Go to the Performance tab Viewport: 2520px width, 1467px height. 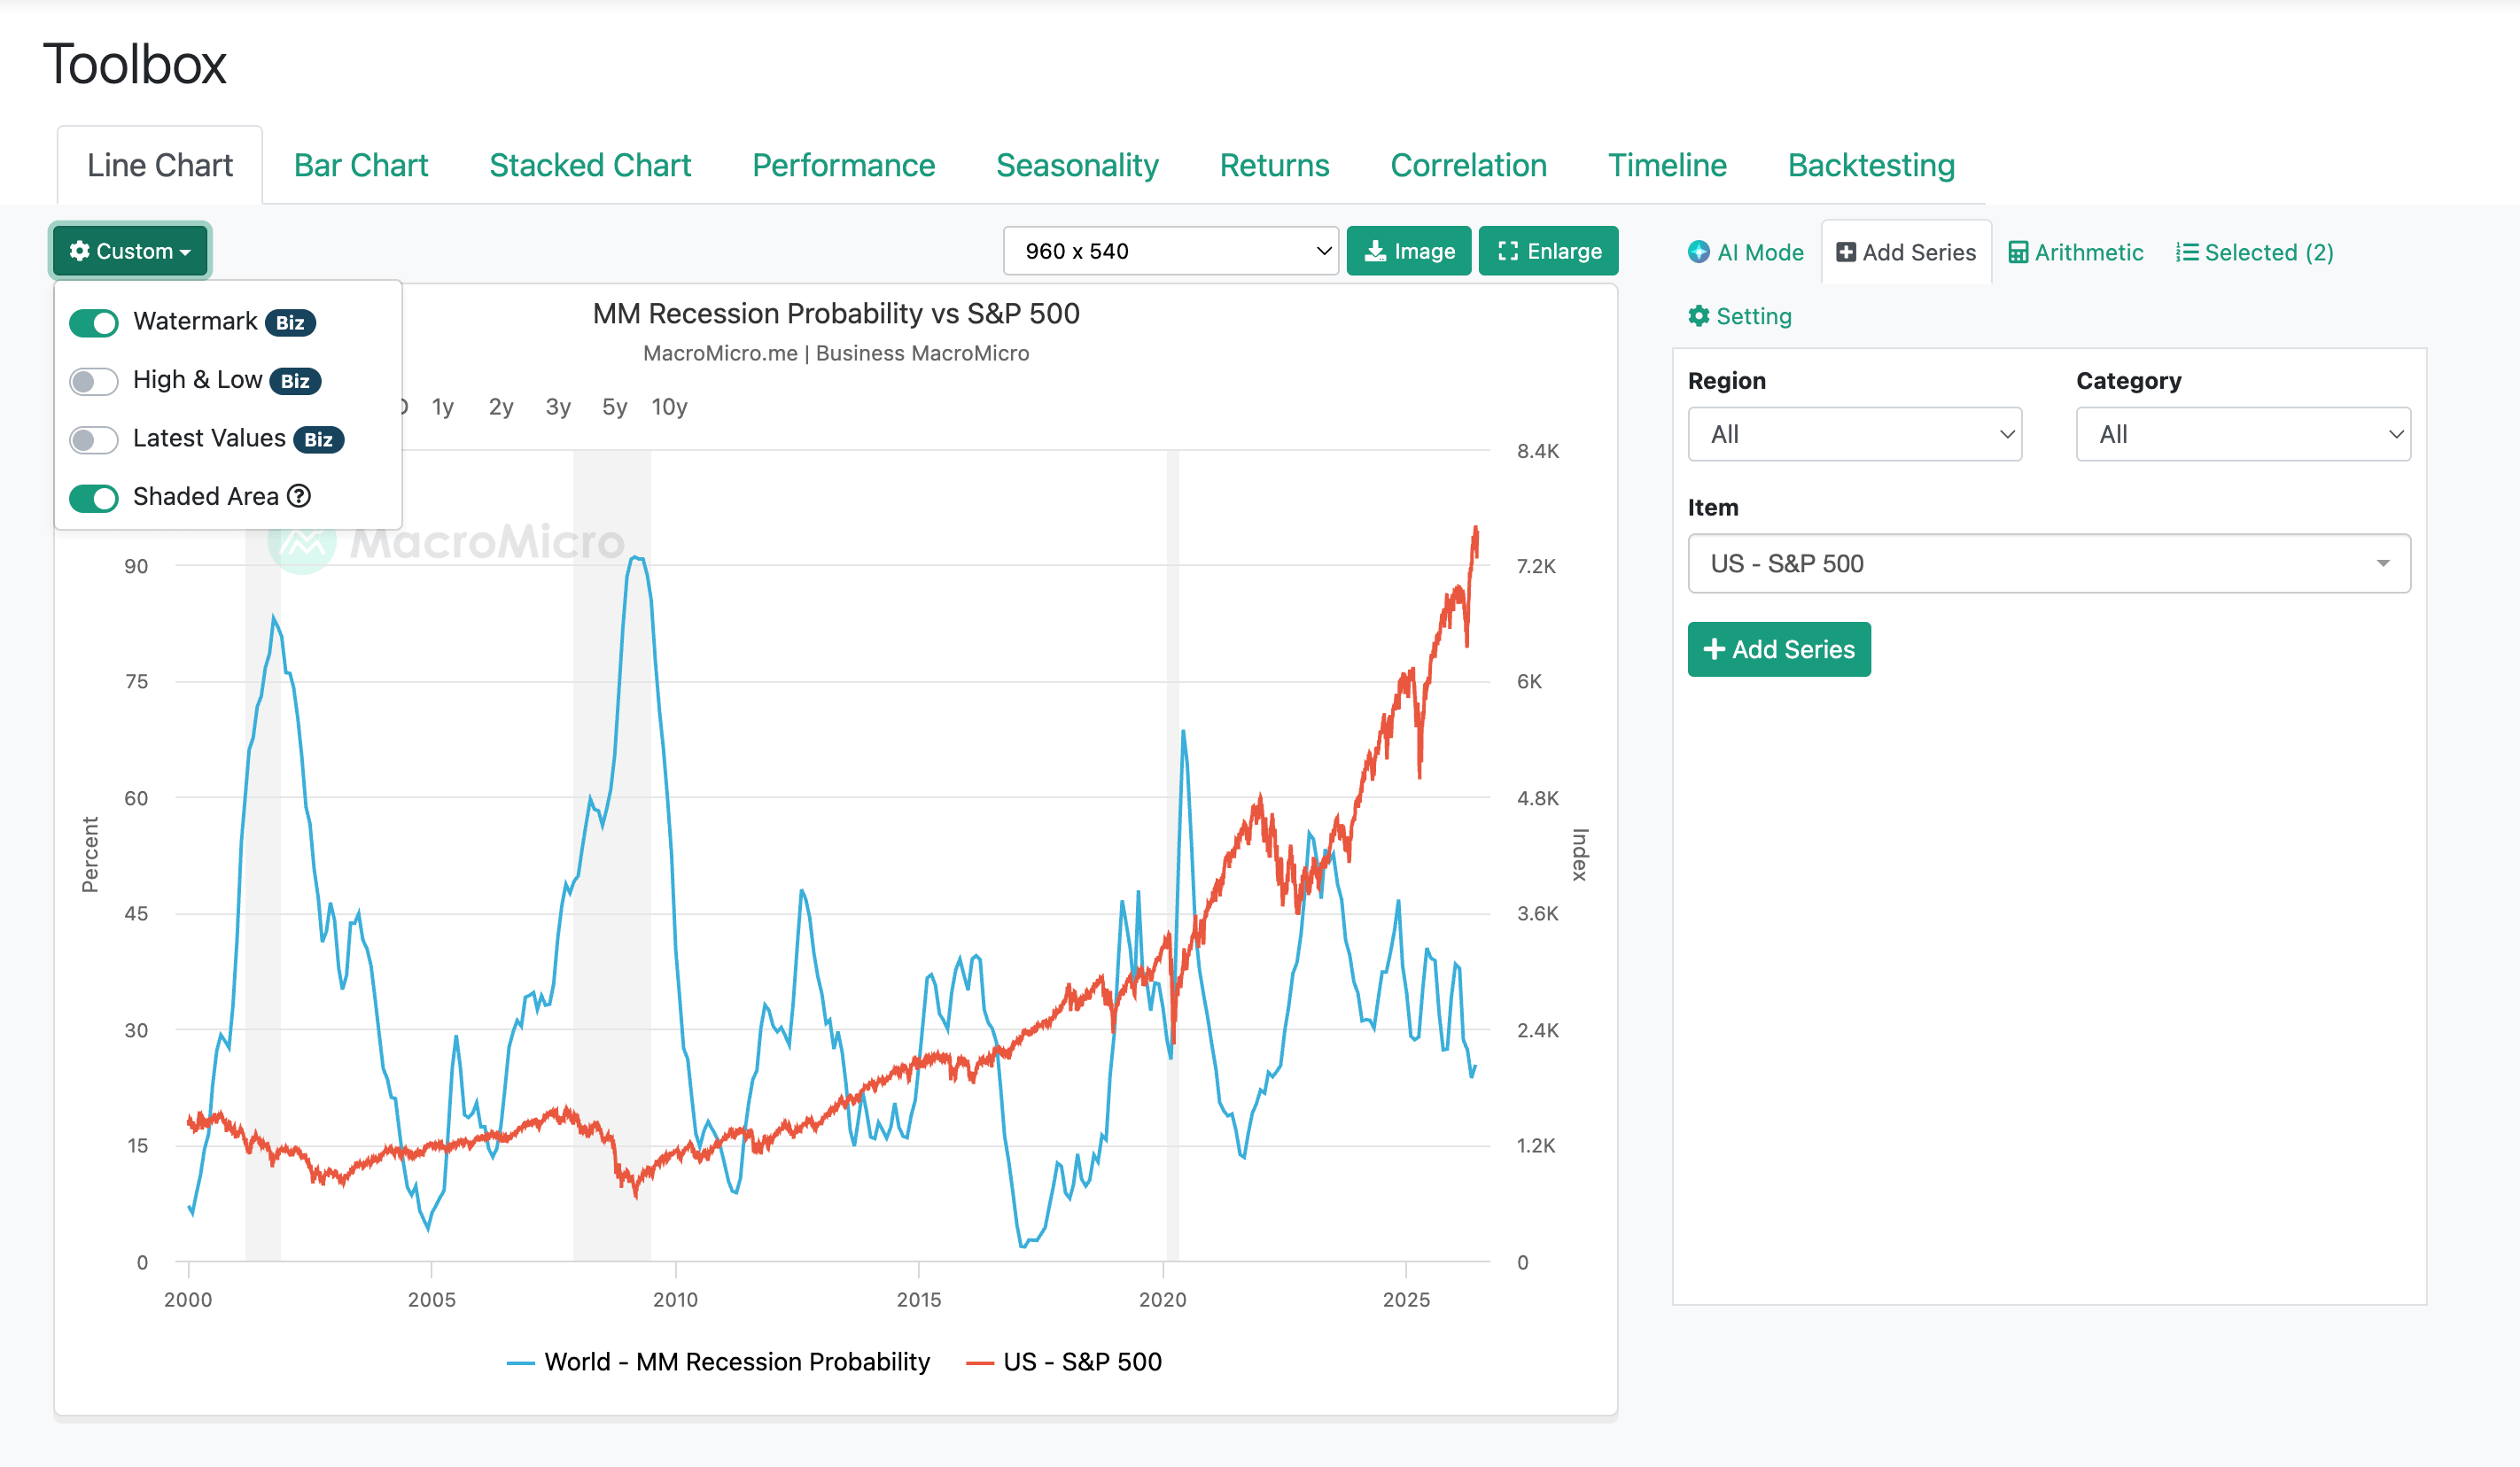tap(844, 165)
